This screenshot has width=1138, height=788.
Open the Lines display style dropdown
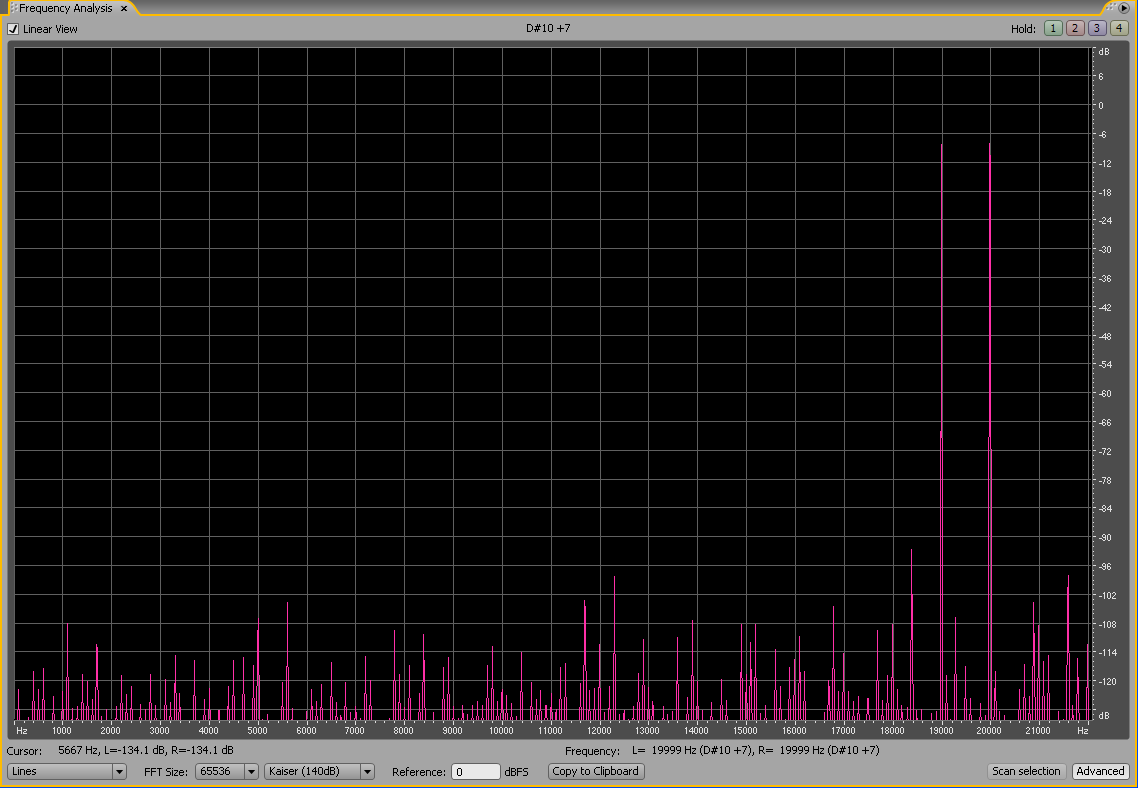pos(67,771)
